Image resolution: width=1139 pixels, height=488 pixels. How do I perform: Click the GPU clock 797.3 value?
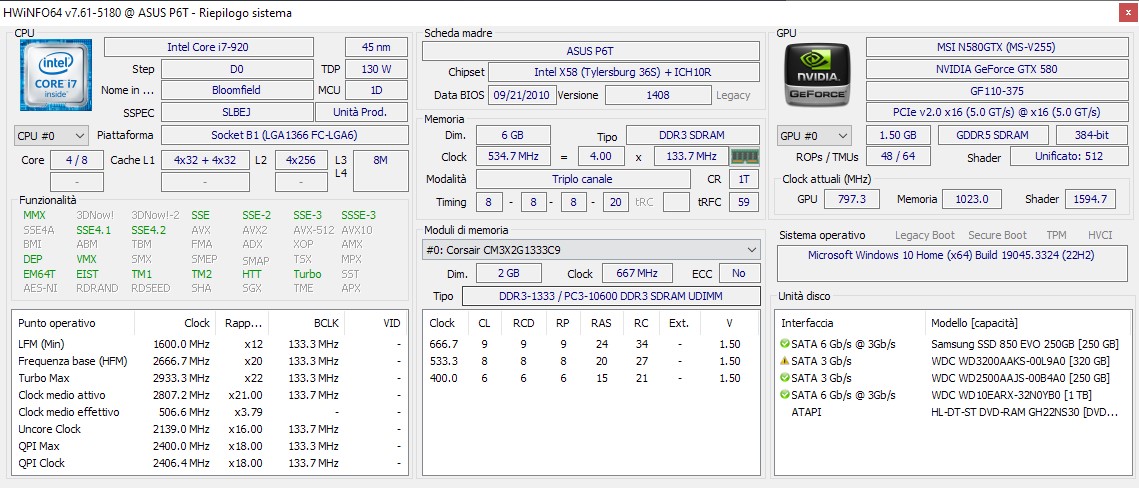[852, 199]
